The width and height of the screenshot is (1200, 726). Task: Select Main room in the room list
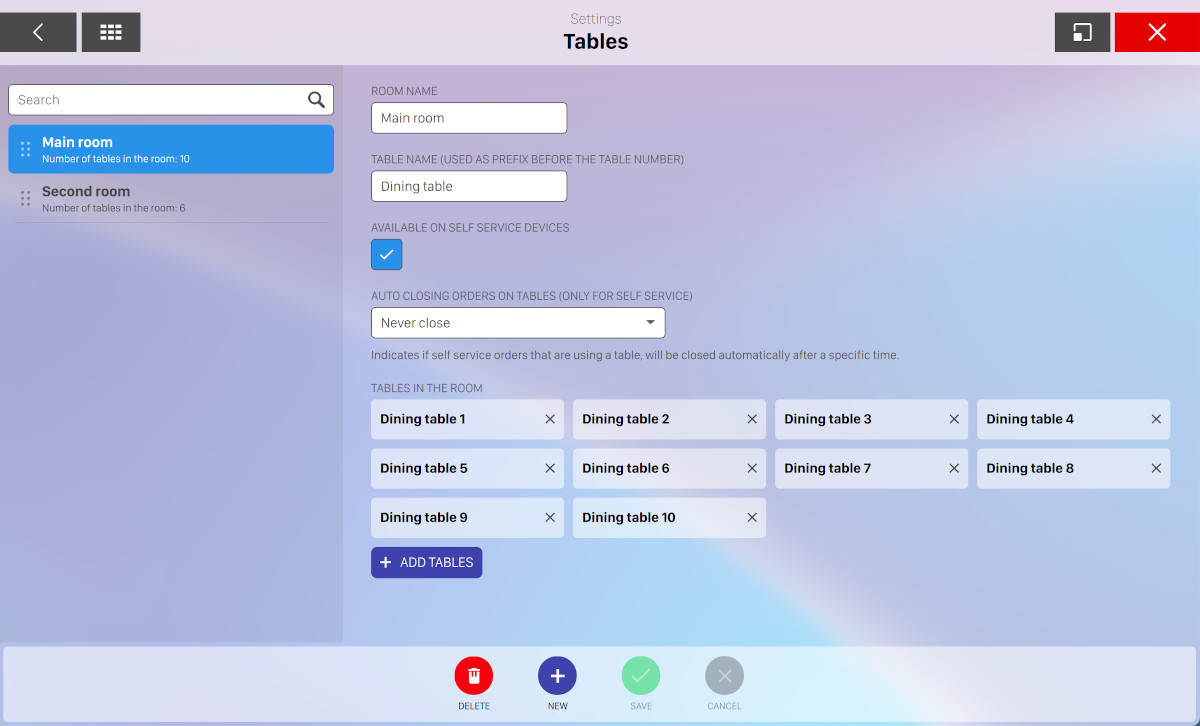(170, 149)
